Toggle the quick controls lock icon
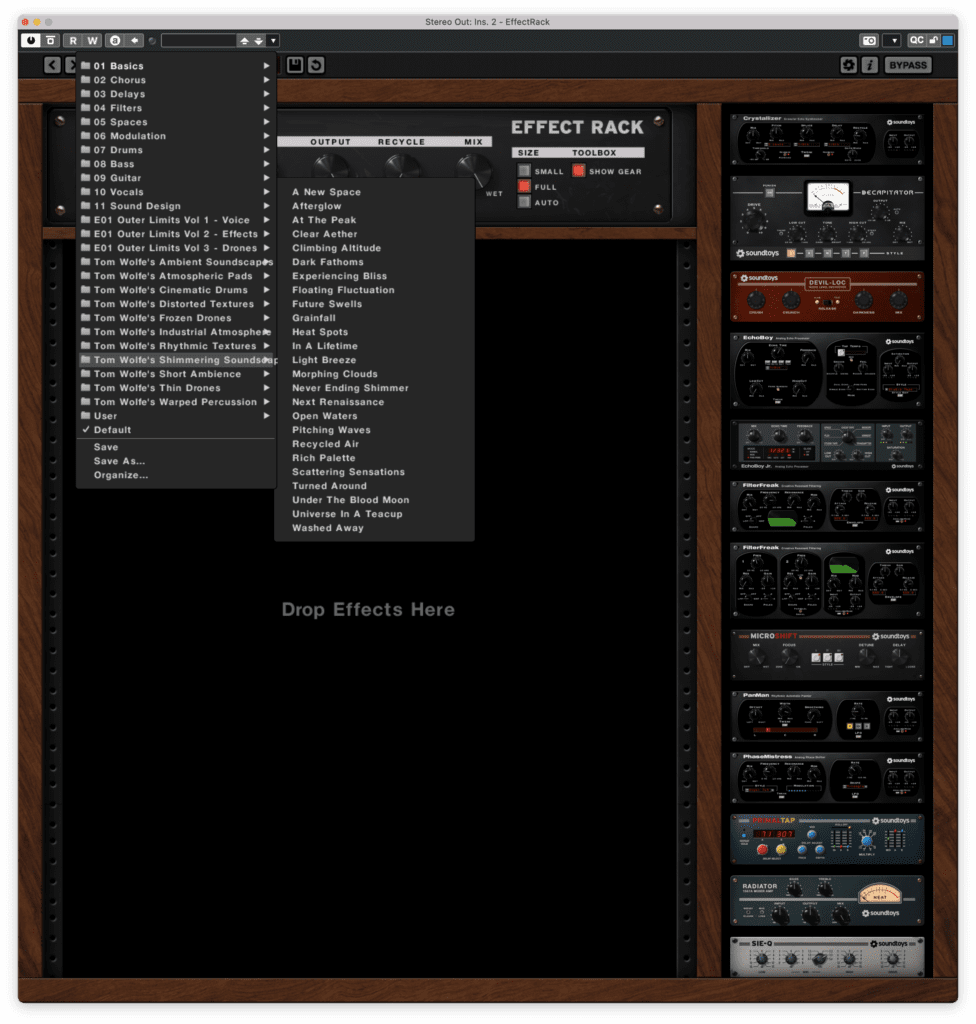Screen dimensions: 976x1024 tap(934, 40)
